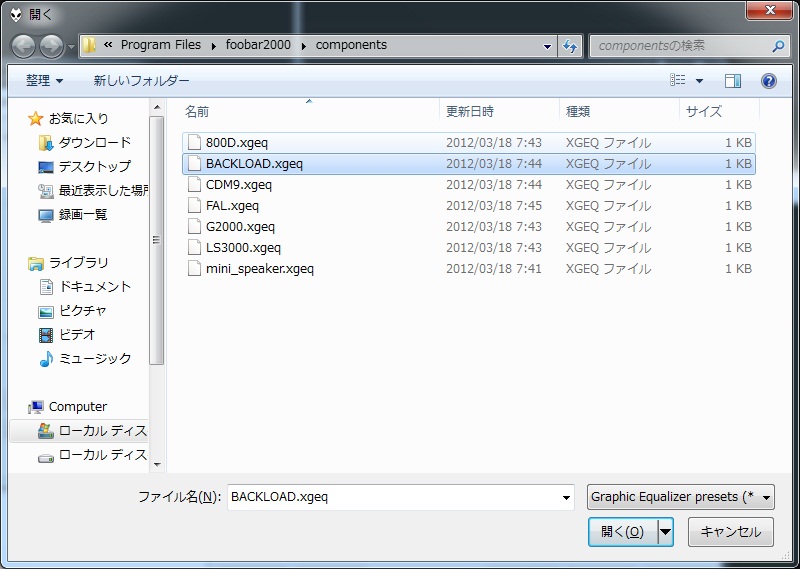Click the date 2012/03/18 7:45 of FAL.xgeq
The height and width of the screenshot is (569, 800).
[494, 206]
